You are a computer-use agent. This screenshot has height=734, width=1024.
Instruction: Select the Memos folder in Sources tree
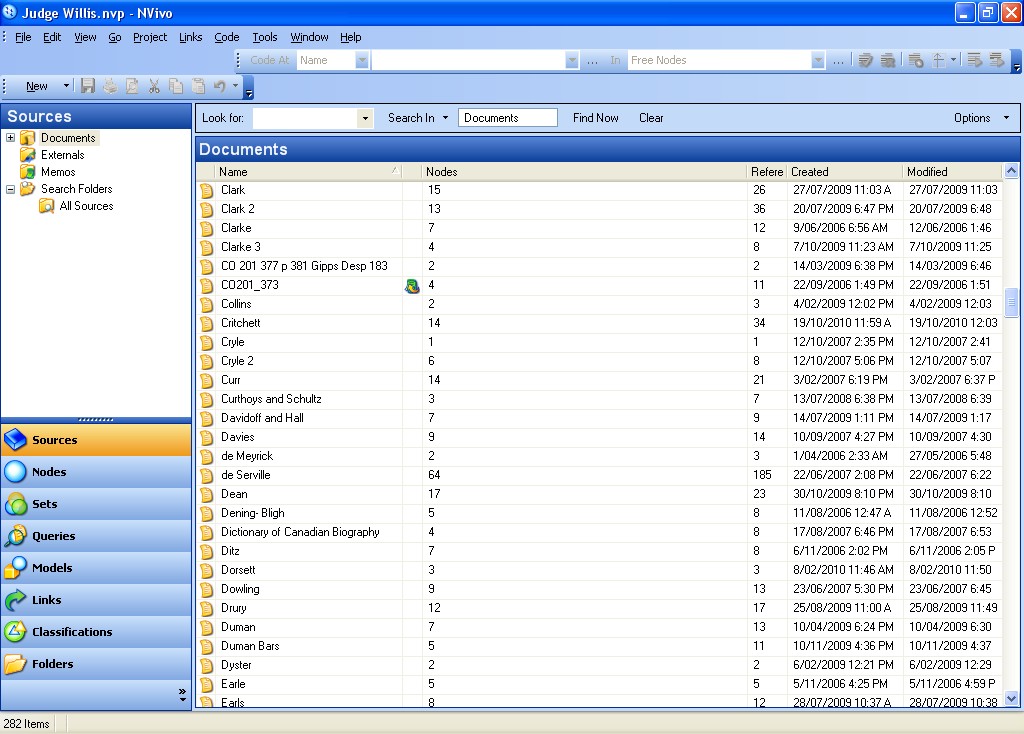click(58, 172)
